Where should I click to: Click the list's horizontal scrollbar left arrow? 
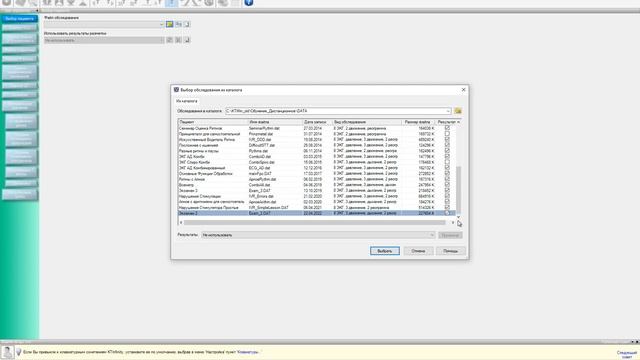pos(181,222)
